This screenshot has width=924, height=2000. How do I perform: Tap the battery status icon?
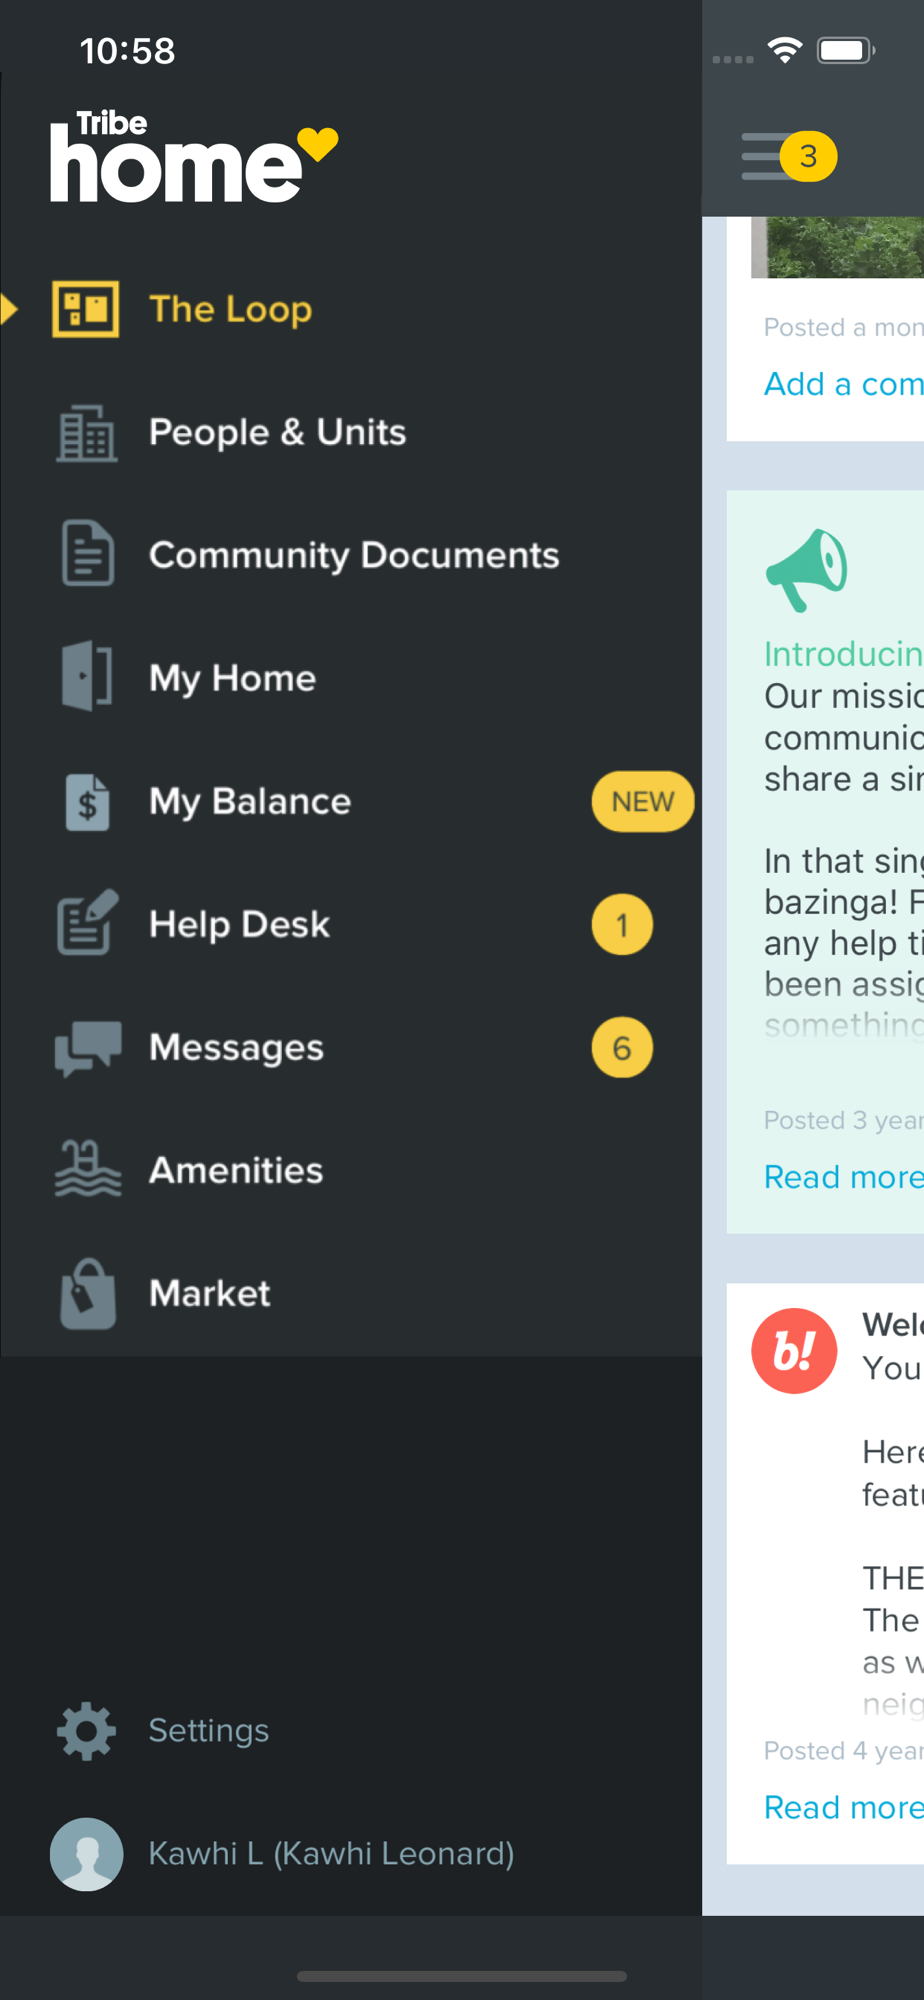click(846, 50)
